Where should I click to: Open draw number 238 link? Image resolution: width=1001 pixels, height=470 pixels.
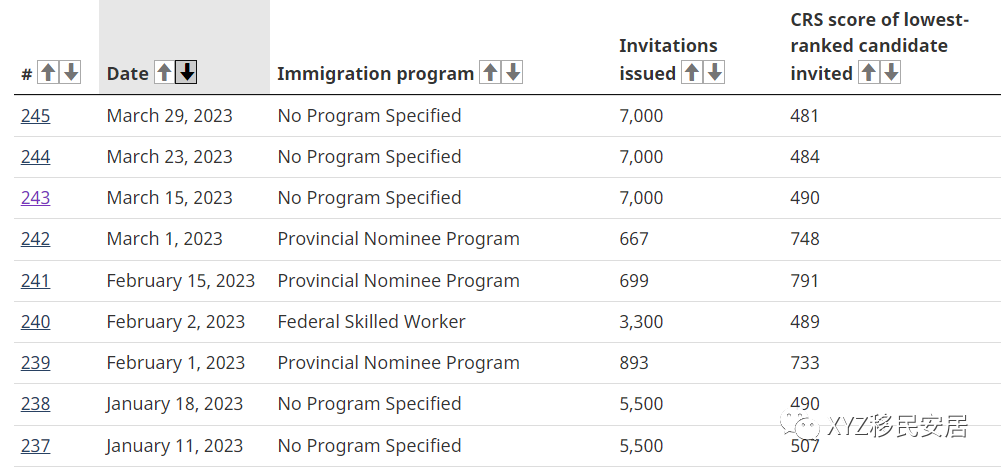point(35,404)
